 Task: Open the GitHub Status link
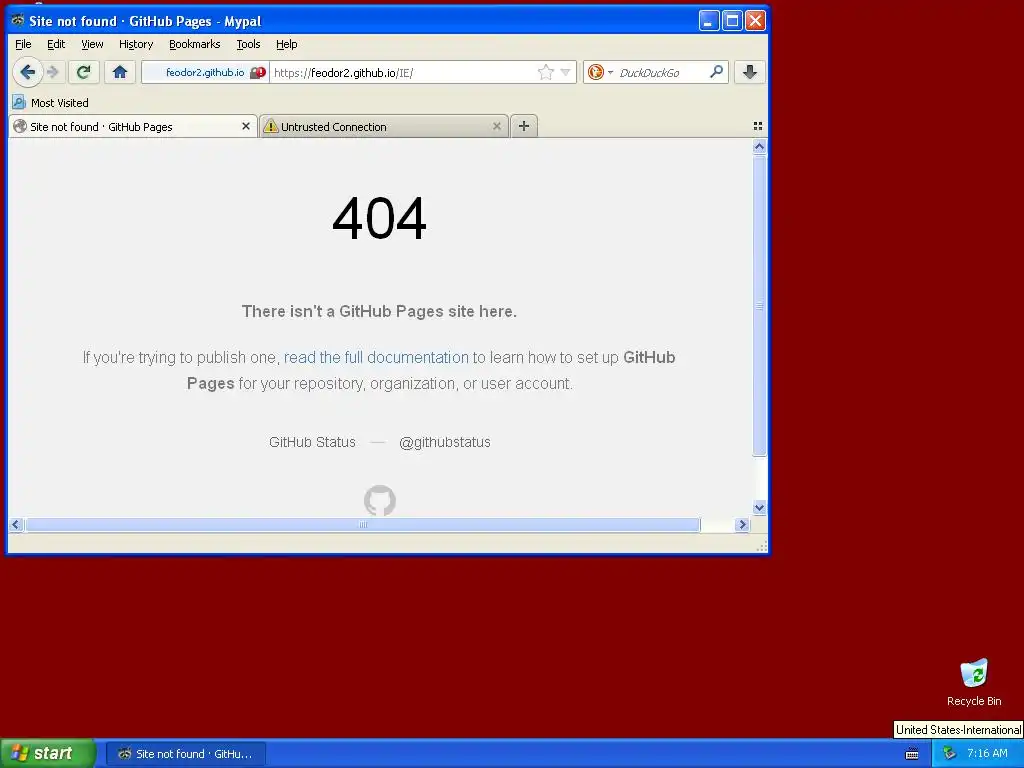pos(312,442)
